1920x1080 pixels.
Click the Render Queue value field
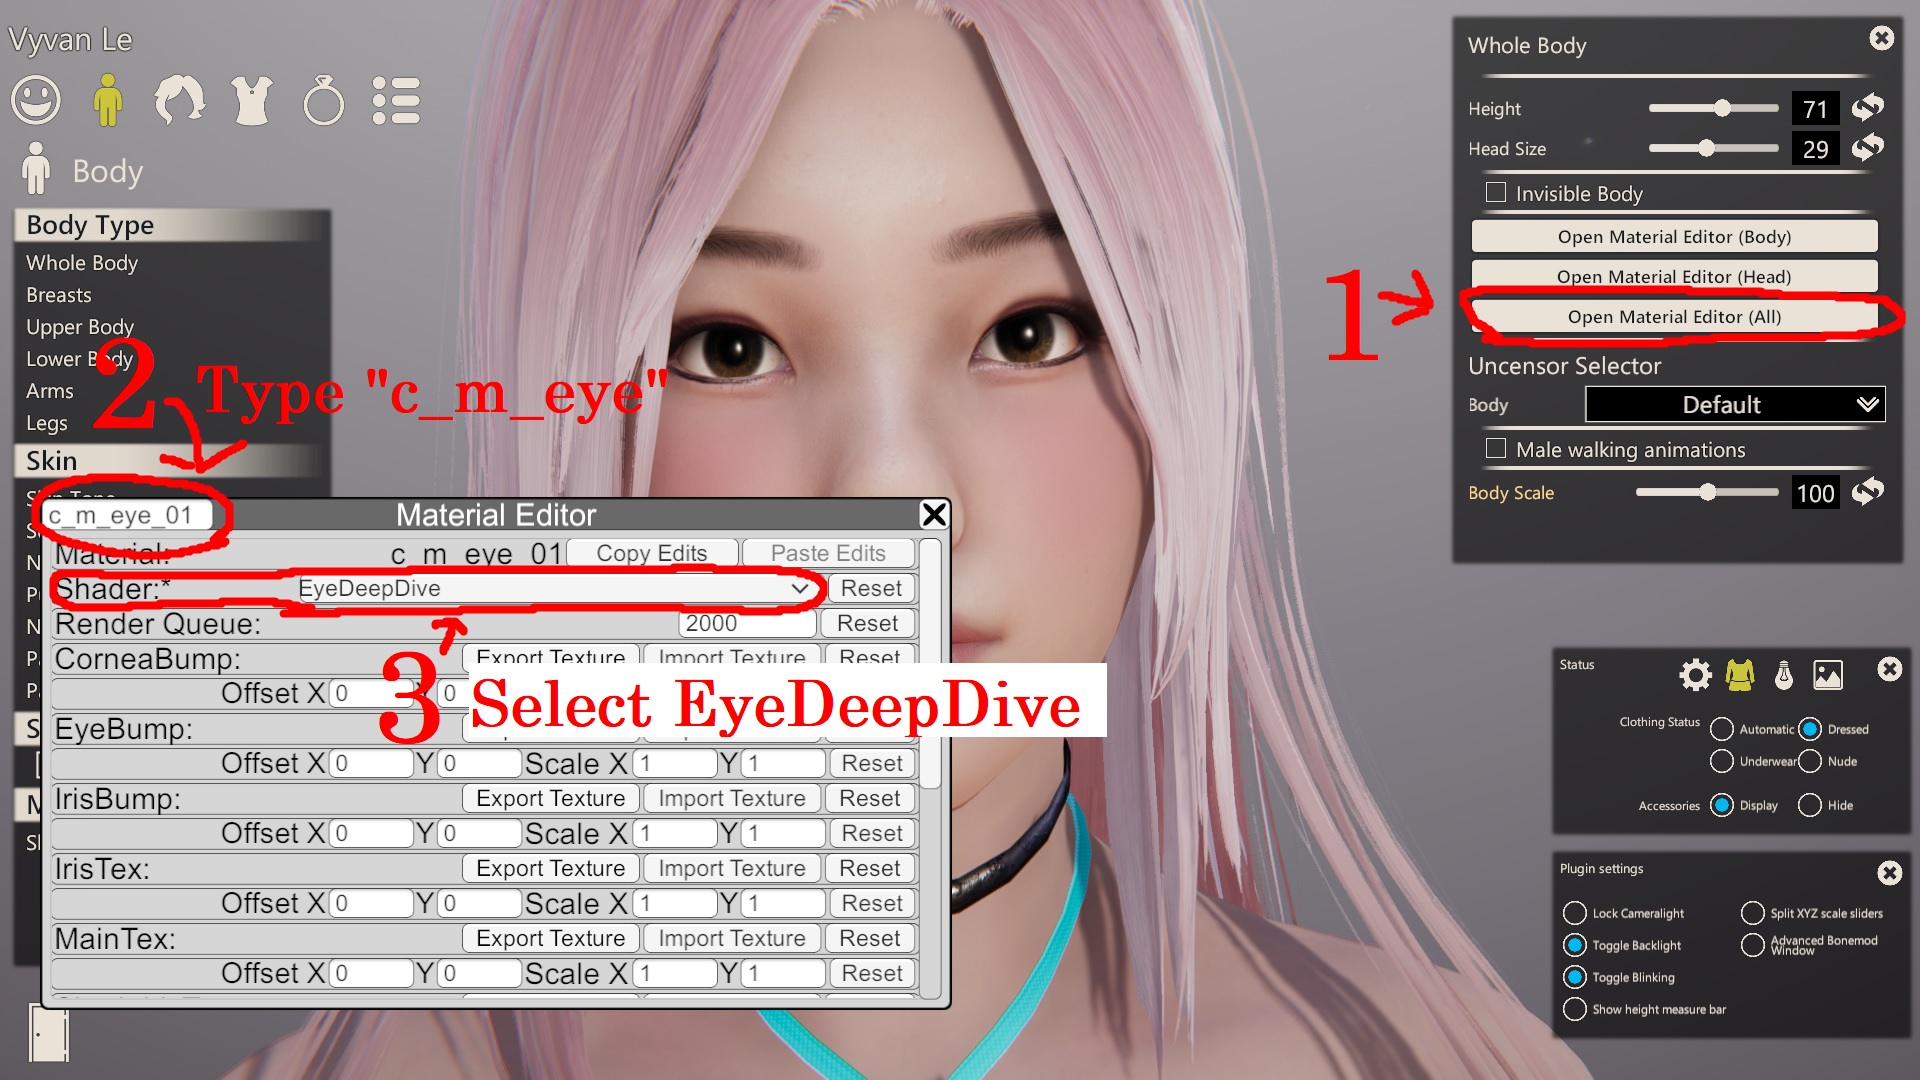click(747, 623)
